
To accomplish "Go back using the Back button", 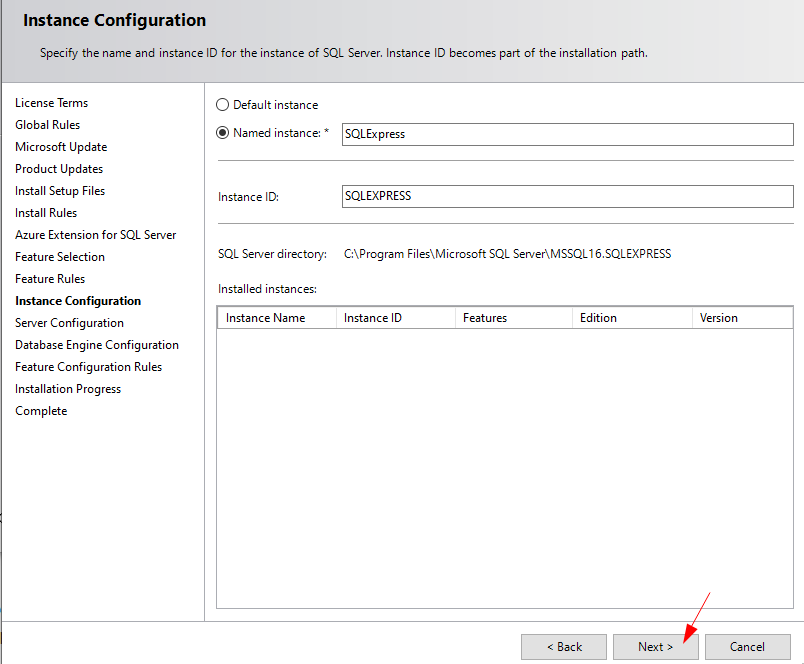I will (563, 647).
